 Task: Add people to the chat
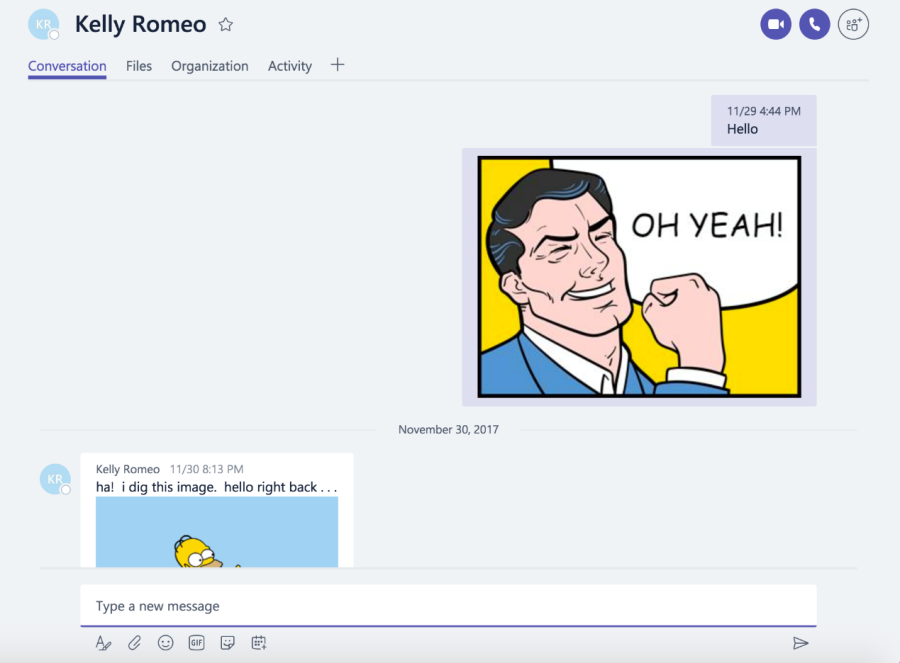(x=854, y=25)
